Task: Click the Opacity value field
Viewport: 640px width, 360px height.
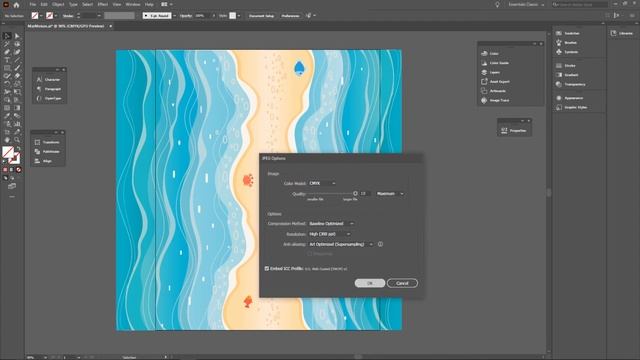Action: tap(202, 16)
